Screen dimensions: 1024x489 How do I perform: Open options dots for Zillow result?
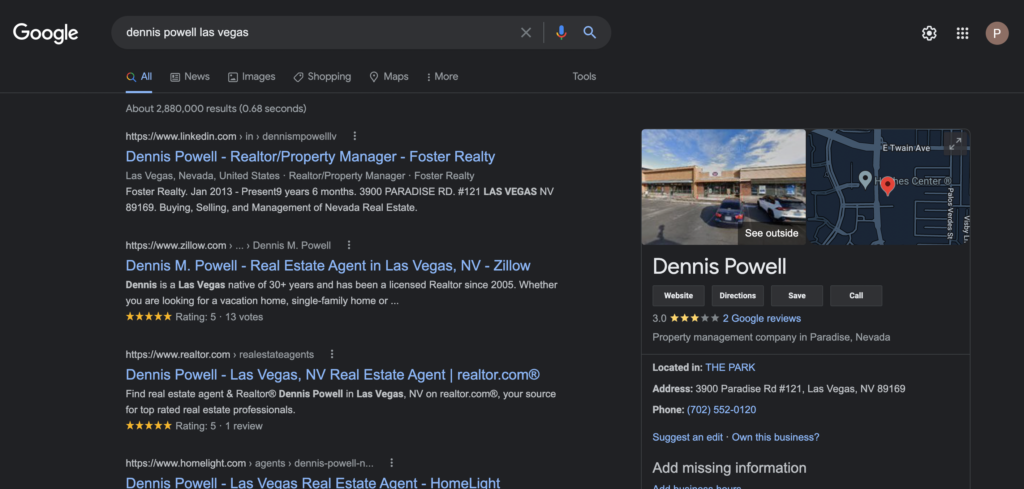coord(349,245)
